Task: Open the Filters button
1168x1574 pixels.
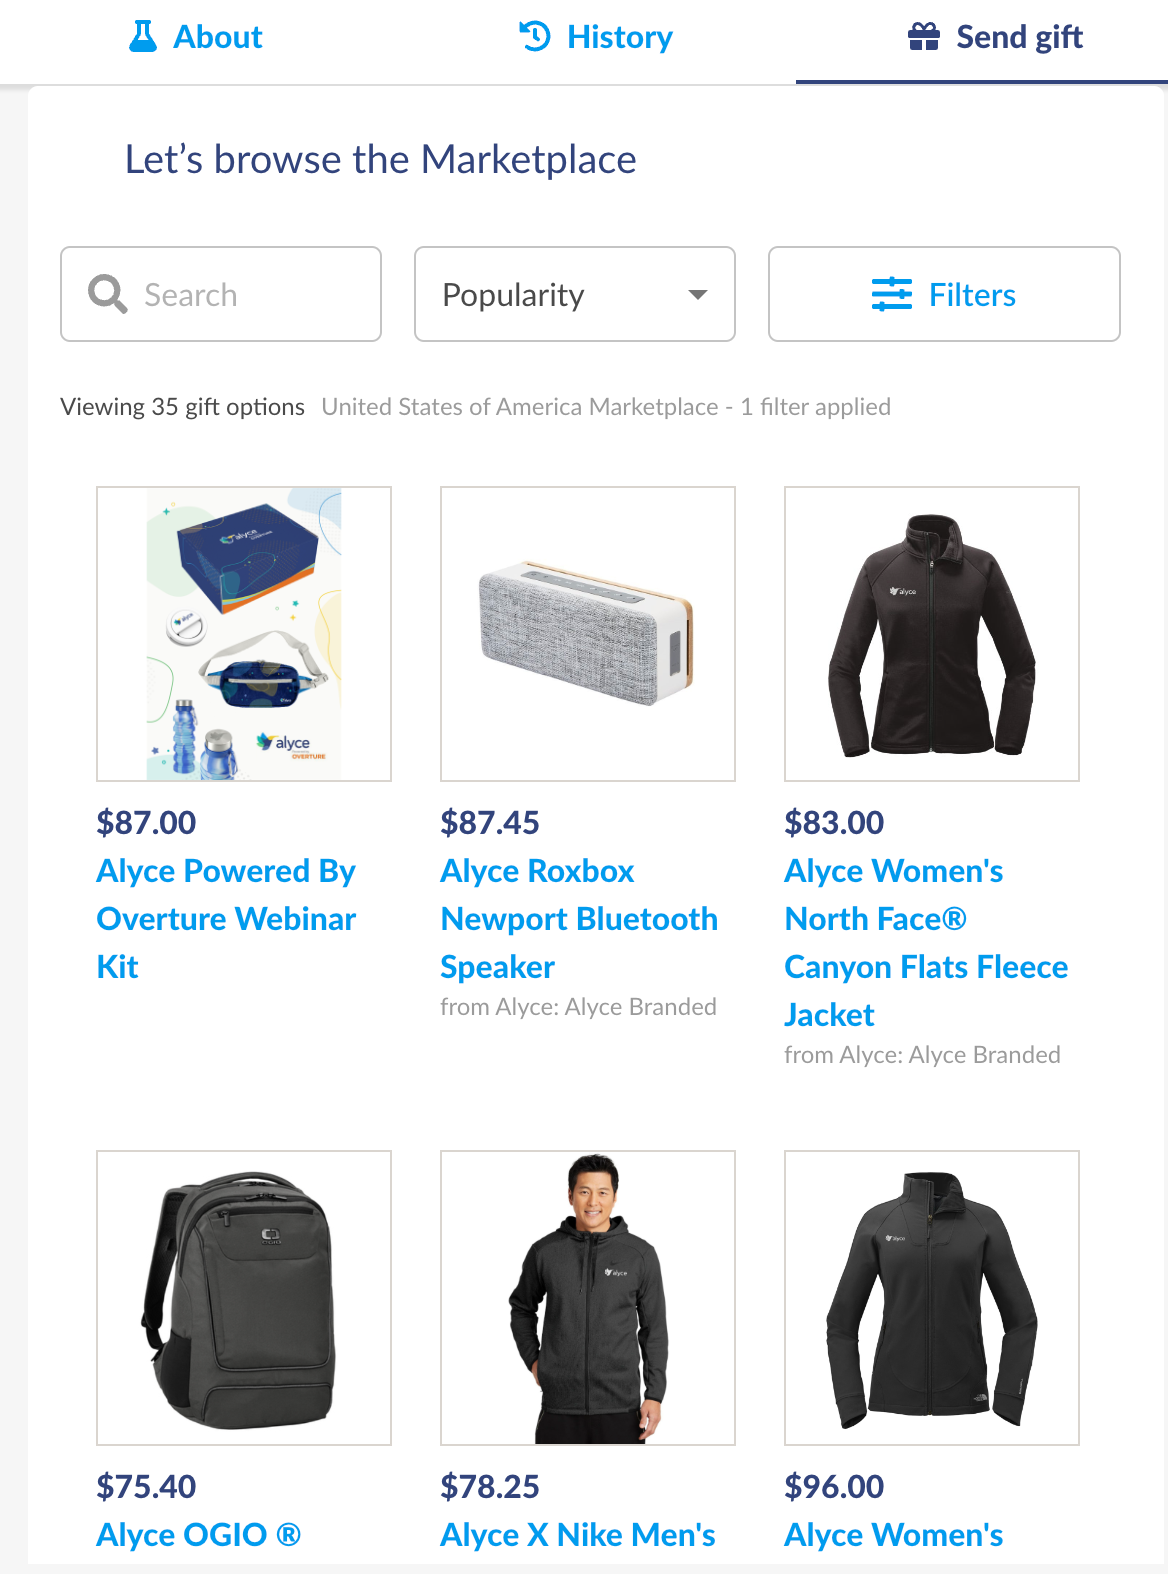Action: [x=944, y=294]
